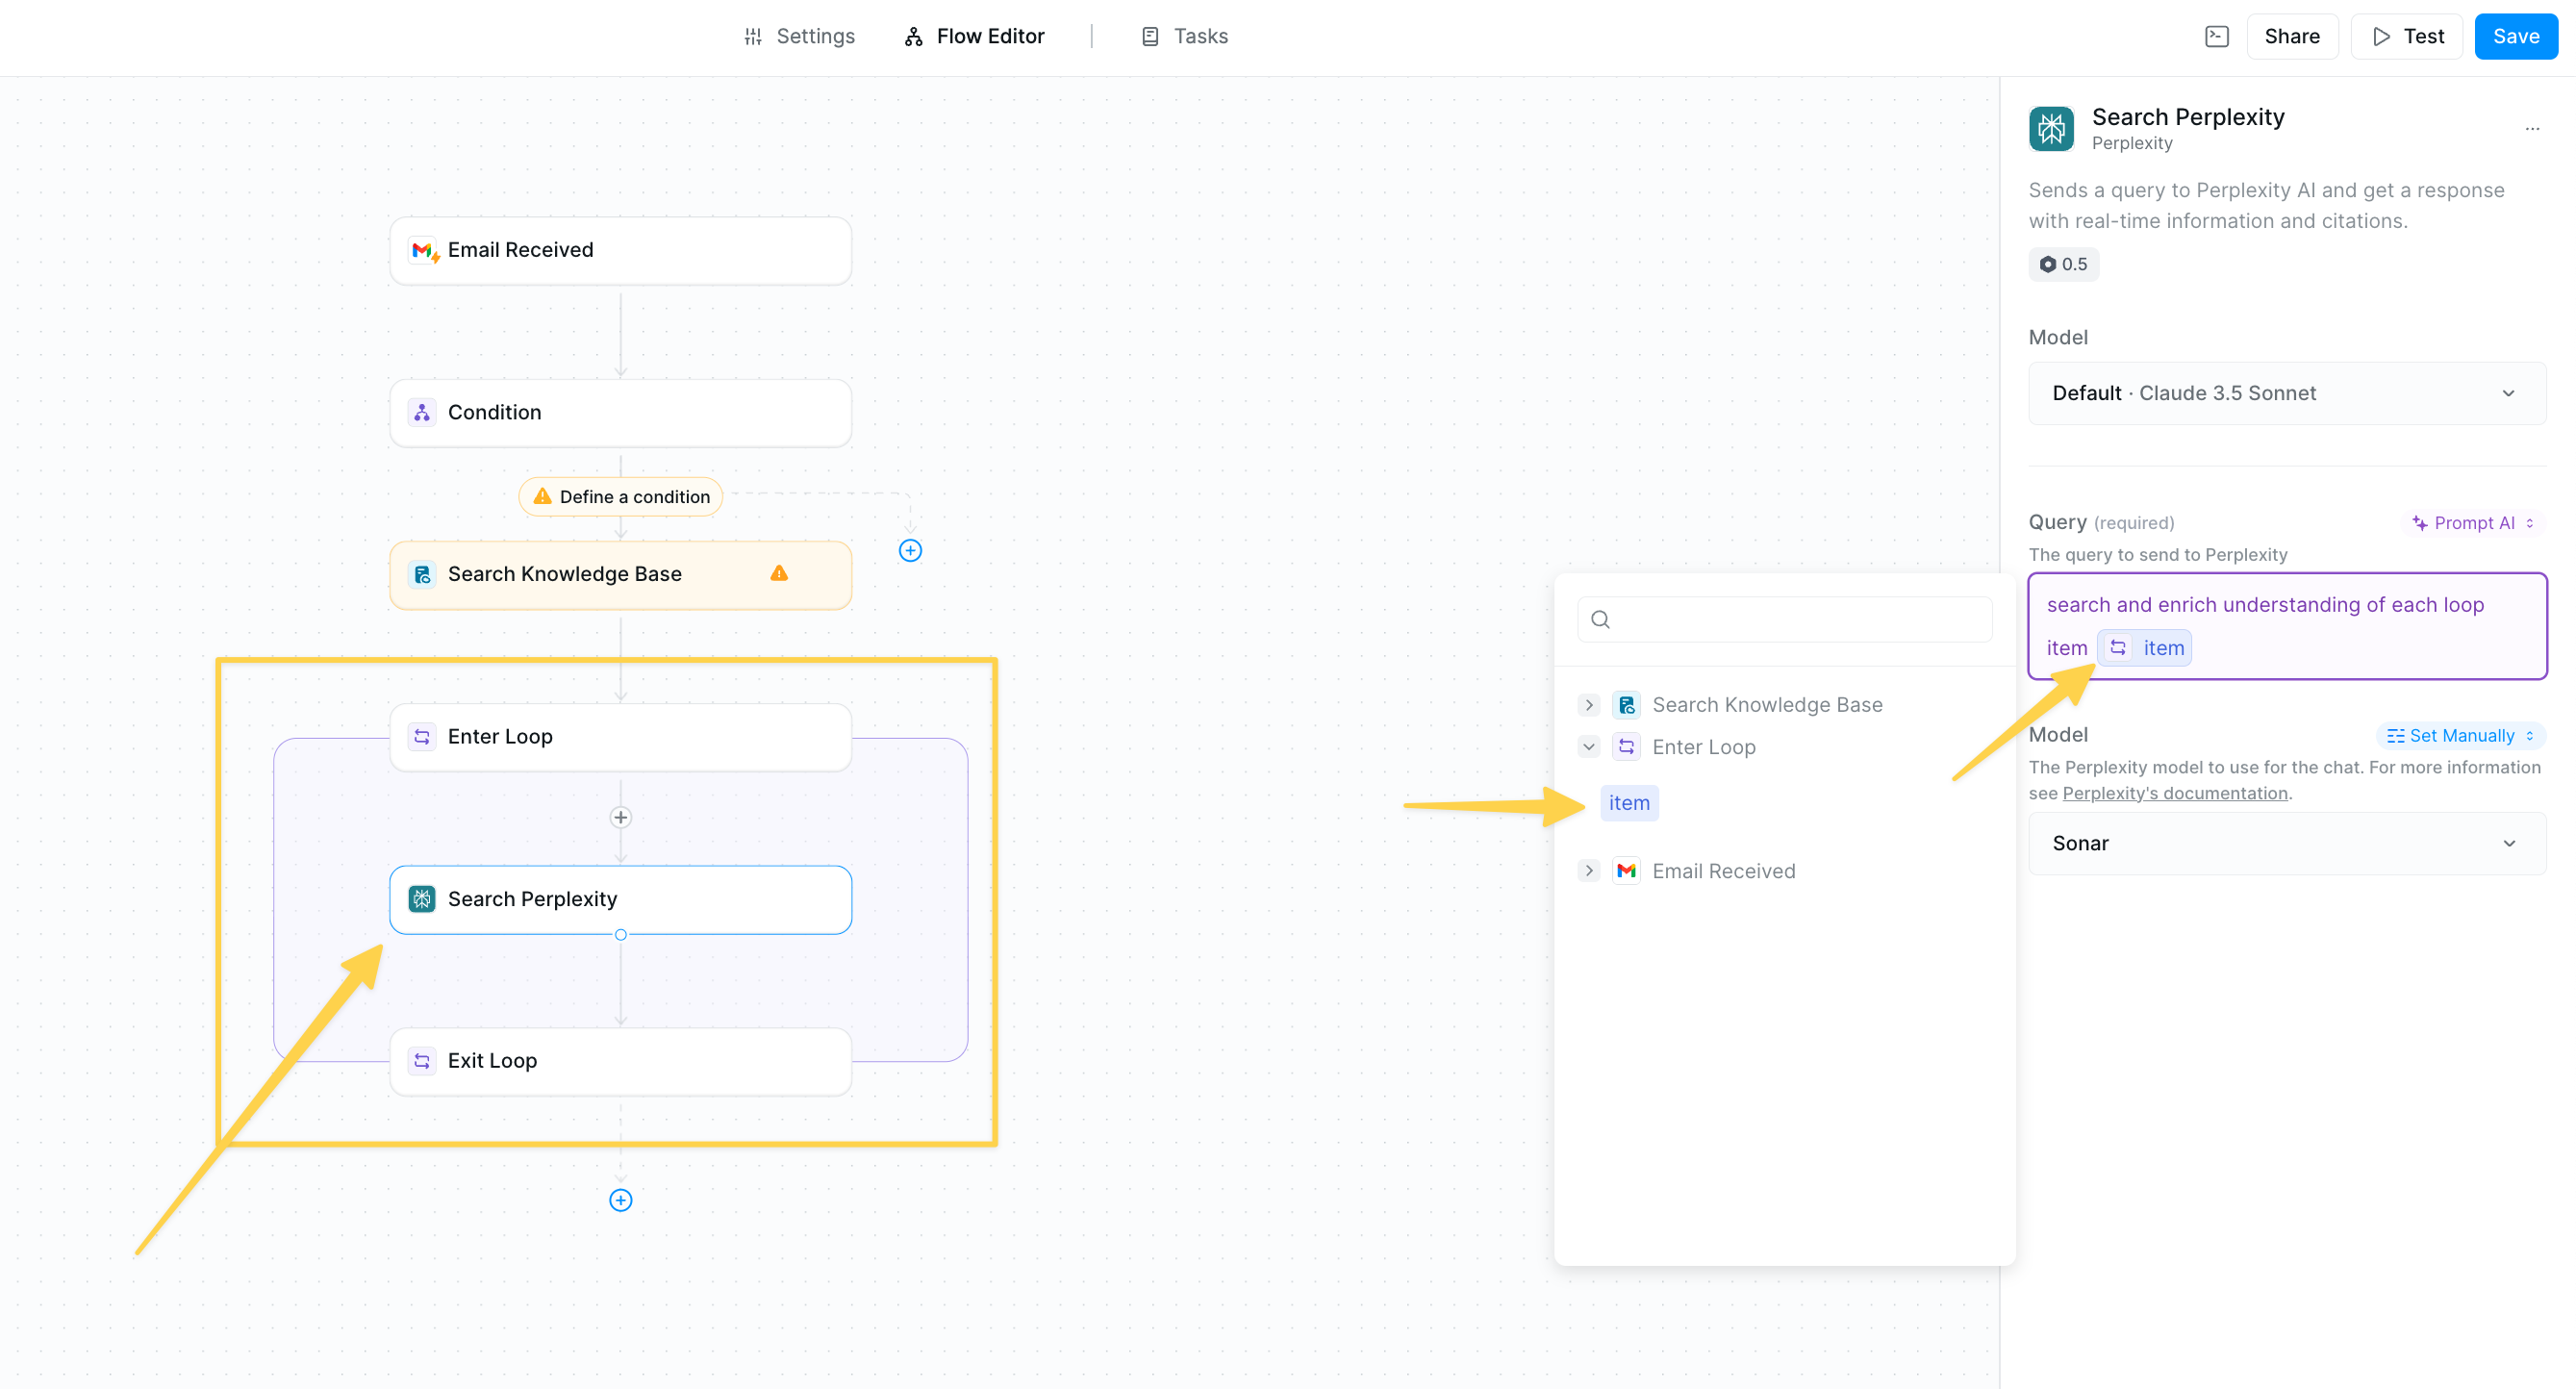
Task: Click the Perplexity icon on Search Perplexity node
Action: (x=422, y=899)
